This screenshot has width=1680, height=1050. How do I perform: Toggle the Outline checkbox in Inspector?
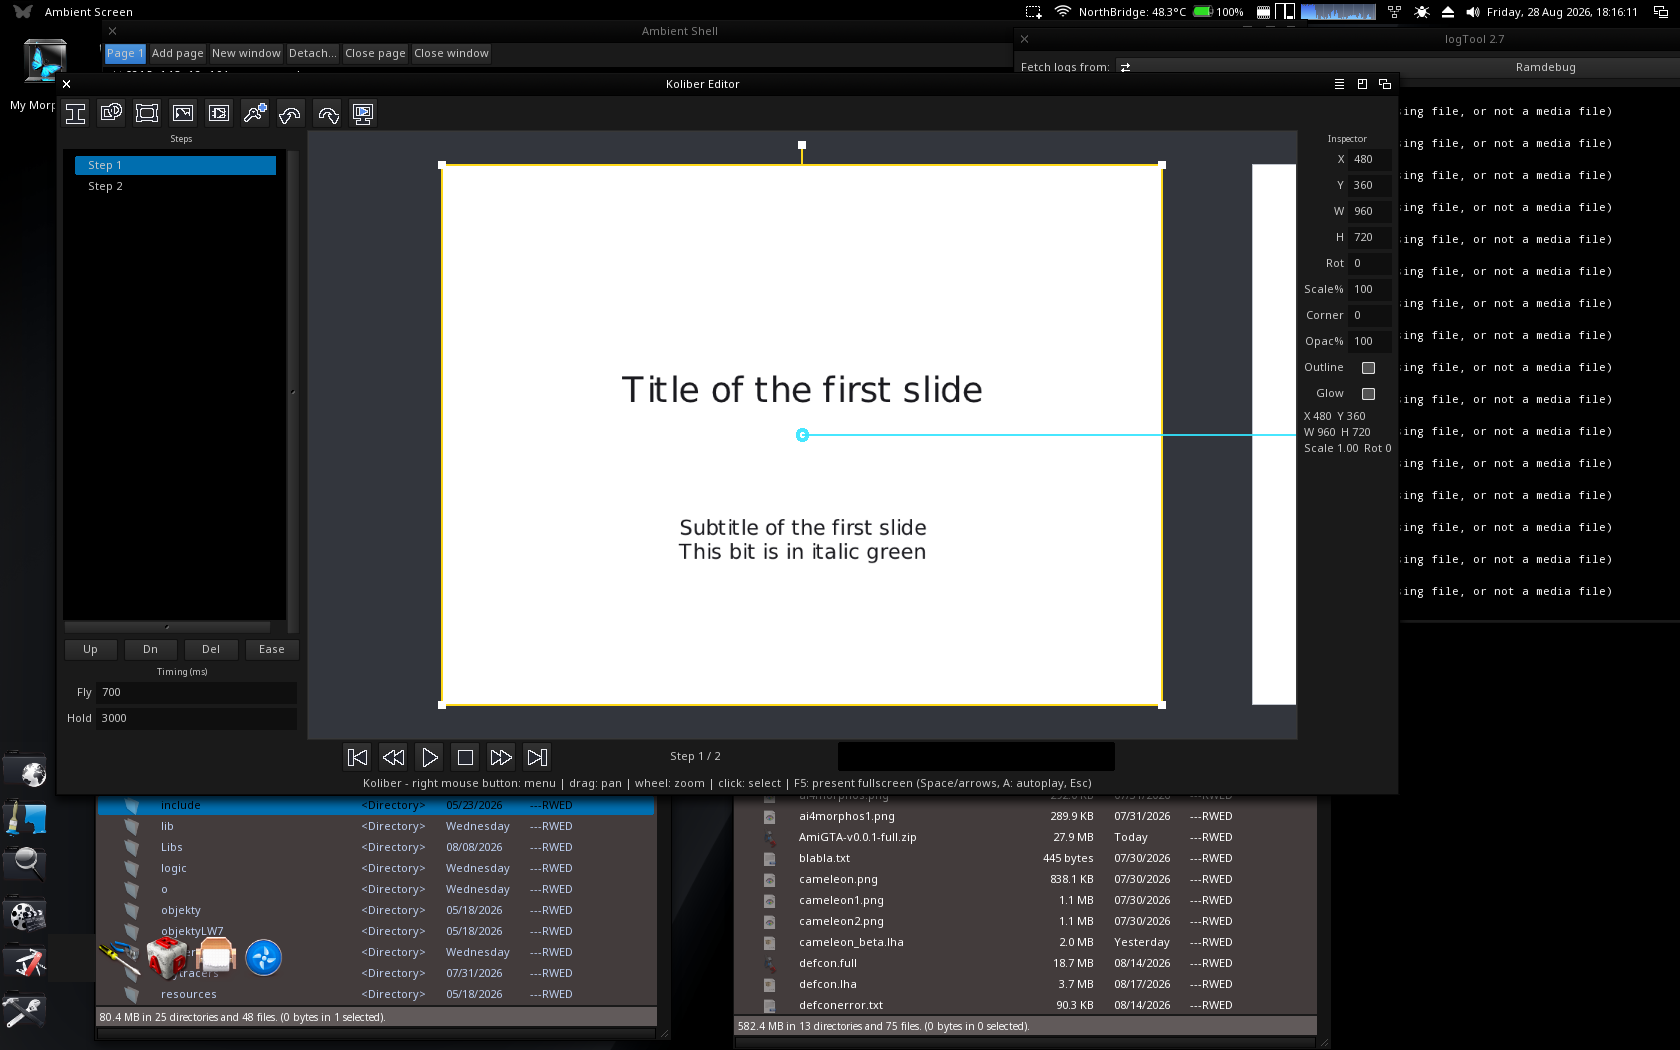tap(1369, 368)
